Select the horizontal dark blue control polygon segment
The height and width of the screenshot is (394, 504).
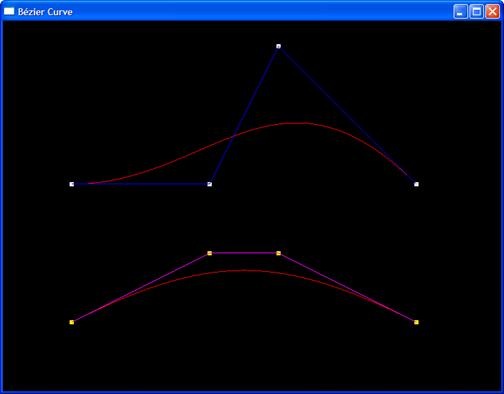click(x=141, y=184)
